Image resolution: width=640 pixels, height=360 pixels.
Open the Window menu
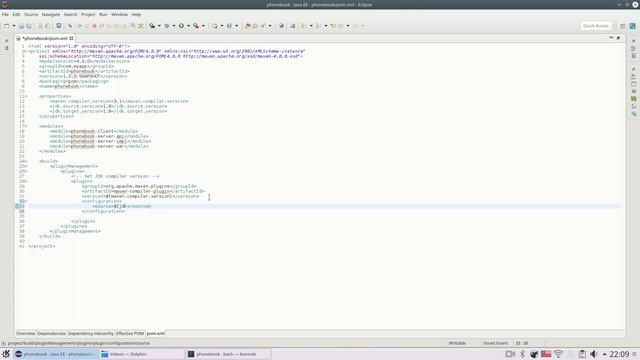[x=120, y=14]
